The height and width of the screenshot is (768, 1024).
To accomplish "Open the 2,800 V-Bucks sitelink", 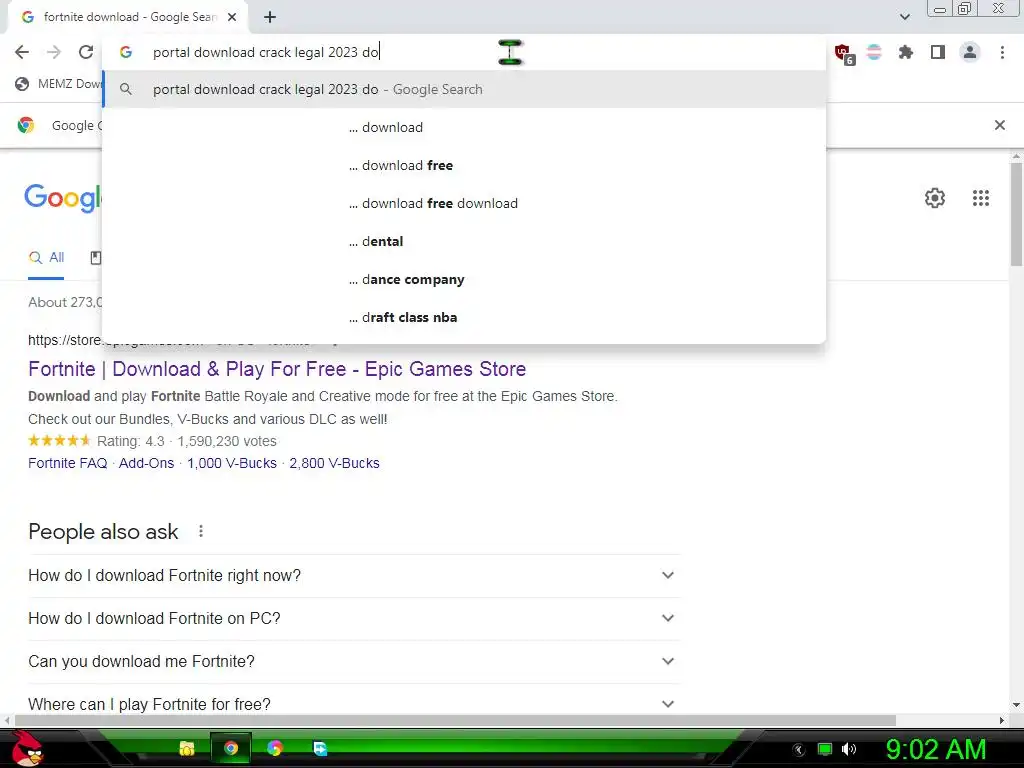I will pos(334,463).
